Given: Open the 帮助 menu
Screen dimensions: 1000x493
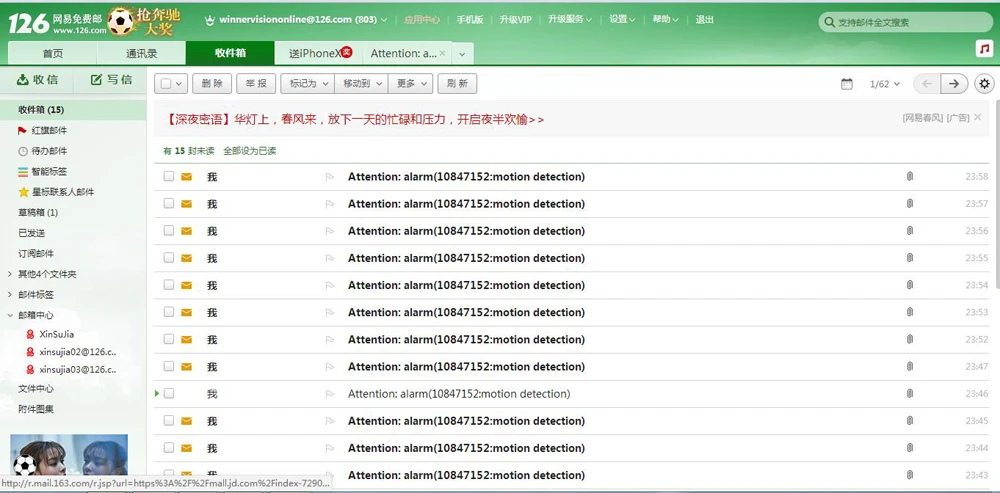Looking at the screenshot, I should tap(665, 19).
